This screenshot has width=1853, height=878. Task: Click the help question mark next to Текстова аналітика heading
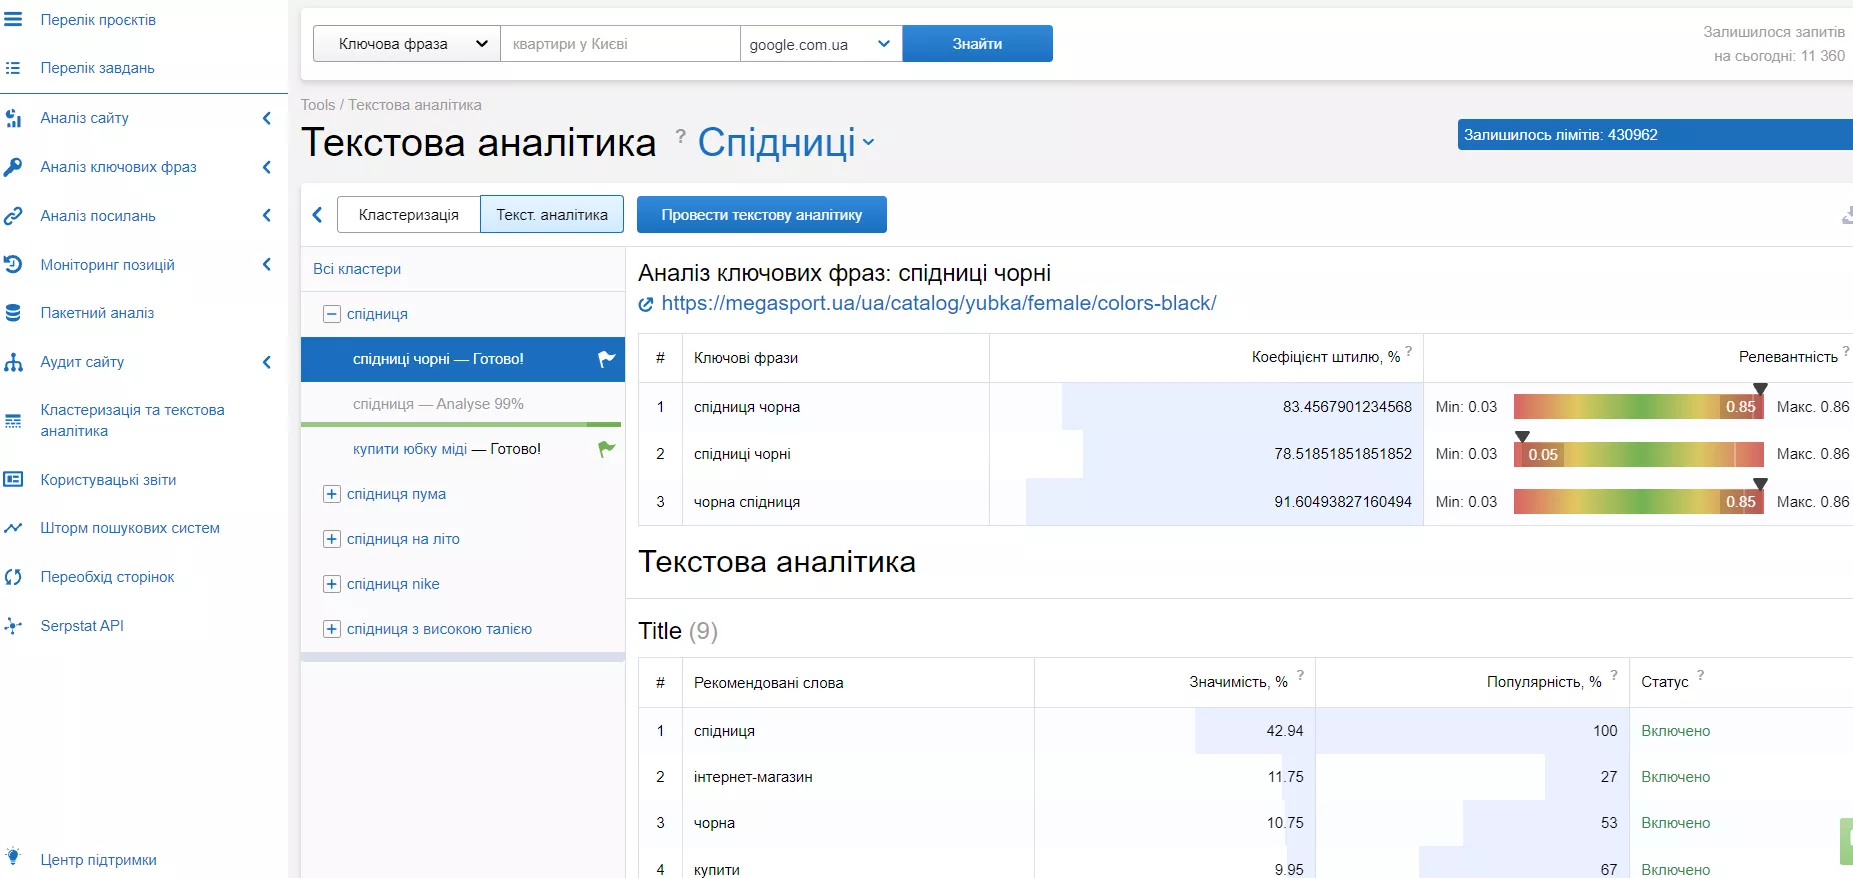point(680,135)
